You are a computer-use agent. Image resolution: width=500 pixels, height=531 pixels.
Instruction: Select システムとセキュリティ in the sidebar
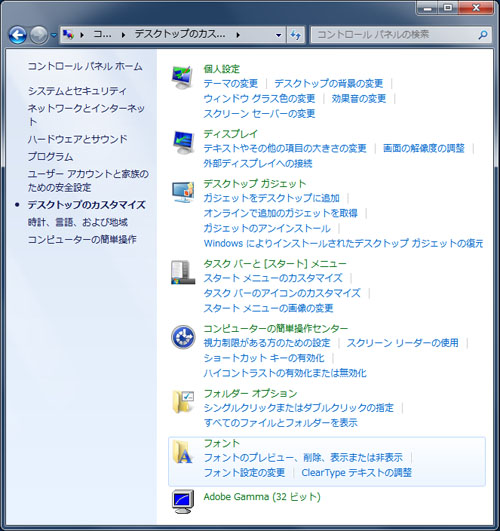coord(77,91)
